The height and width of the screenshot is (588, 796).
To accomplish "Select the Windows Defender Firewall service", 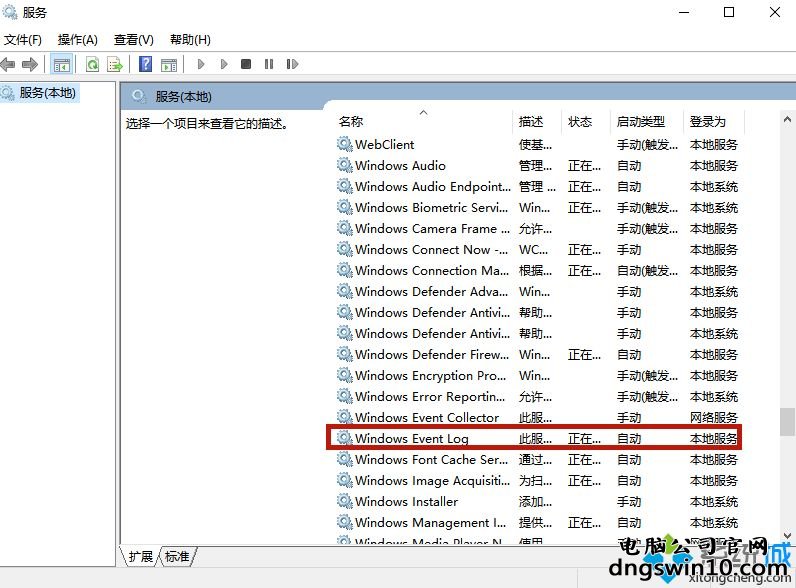I will click(537, 354).
